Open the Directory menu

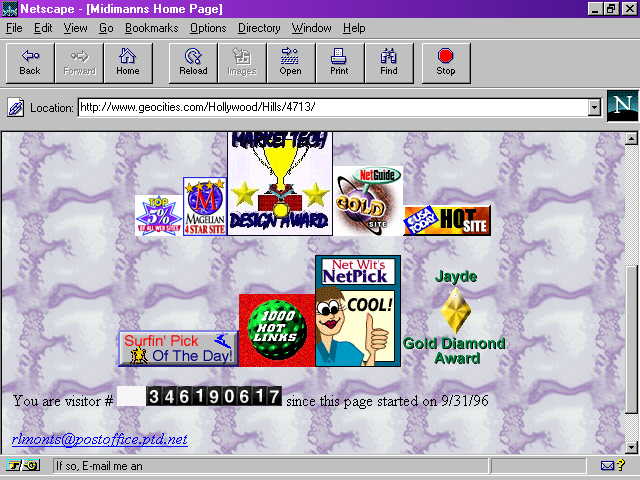point(259,28)
